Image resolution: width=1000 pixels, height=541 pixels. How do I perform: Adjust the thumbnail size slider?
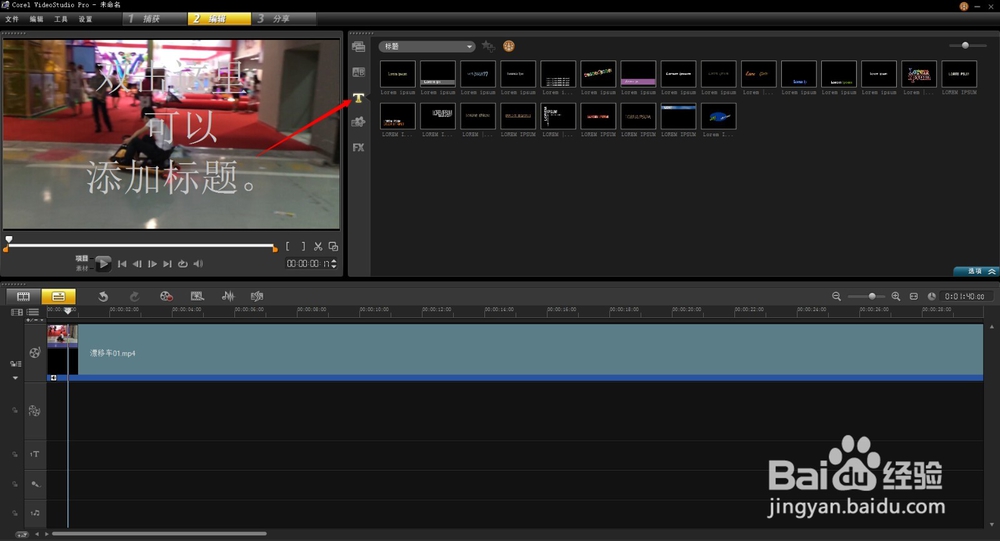coord(966,45)
